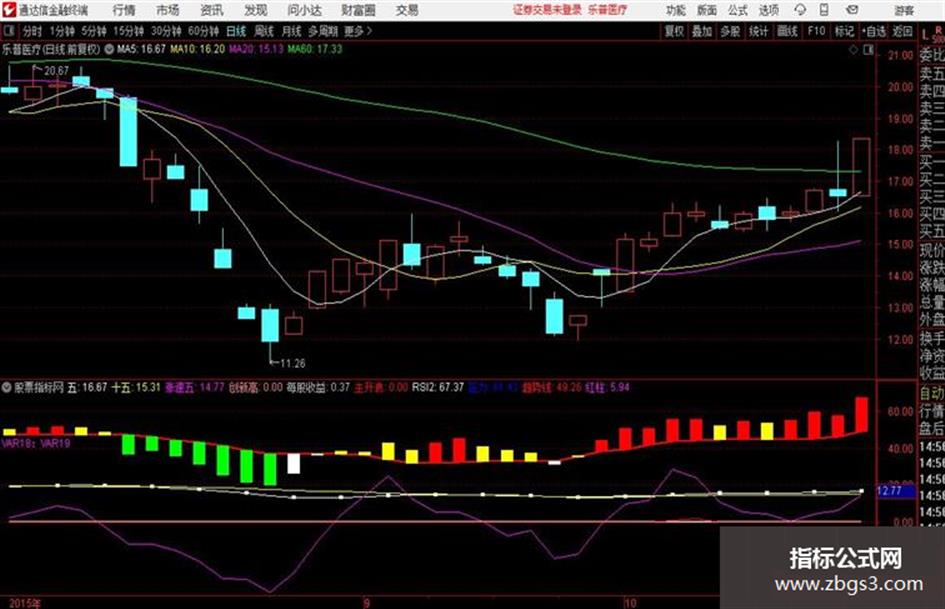Click the 统计 toolbar button
Screen dimensions: 945x609
[759, 31]
